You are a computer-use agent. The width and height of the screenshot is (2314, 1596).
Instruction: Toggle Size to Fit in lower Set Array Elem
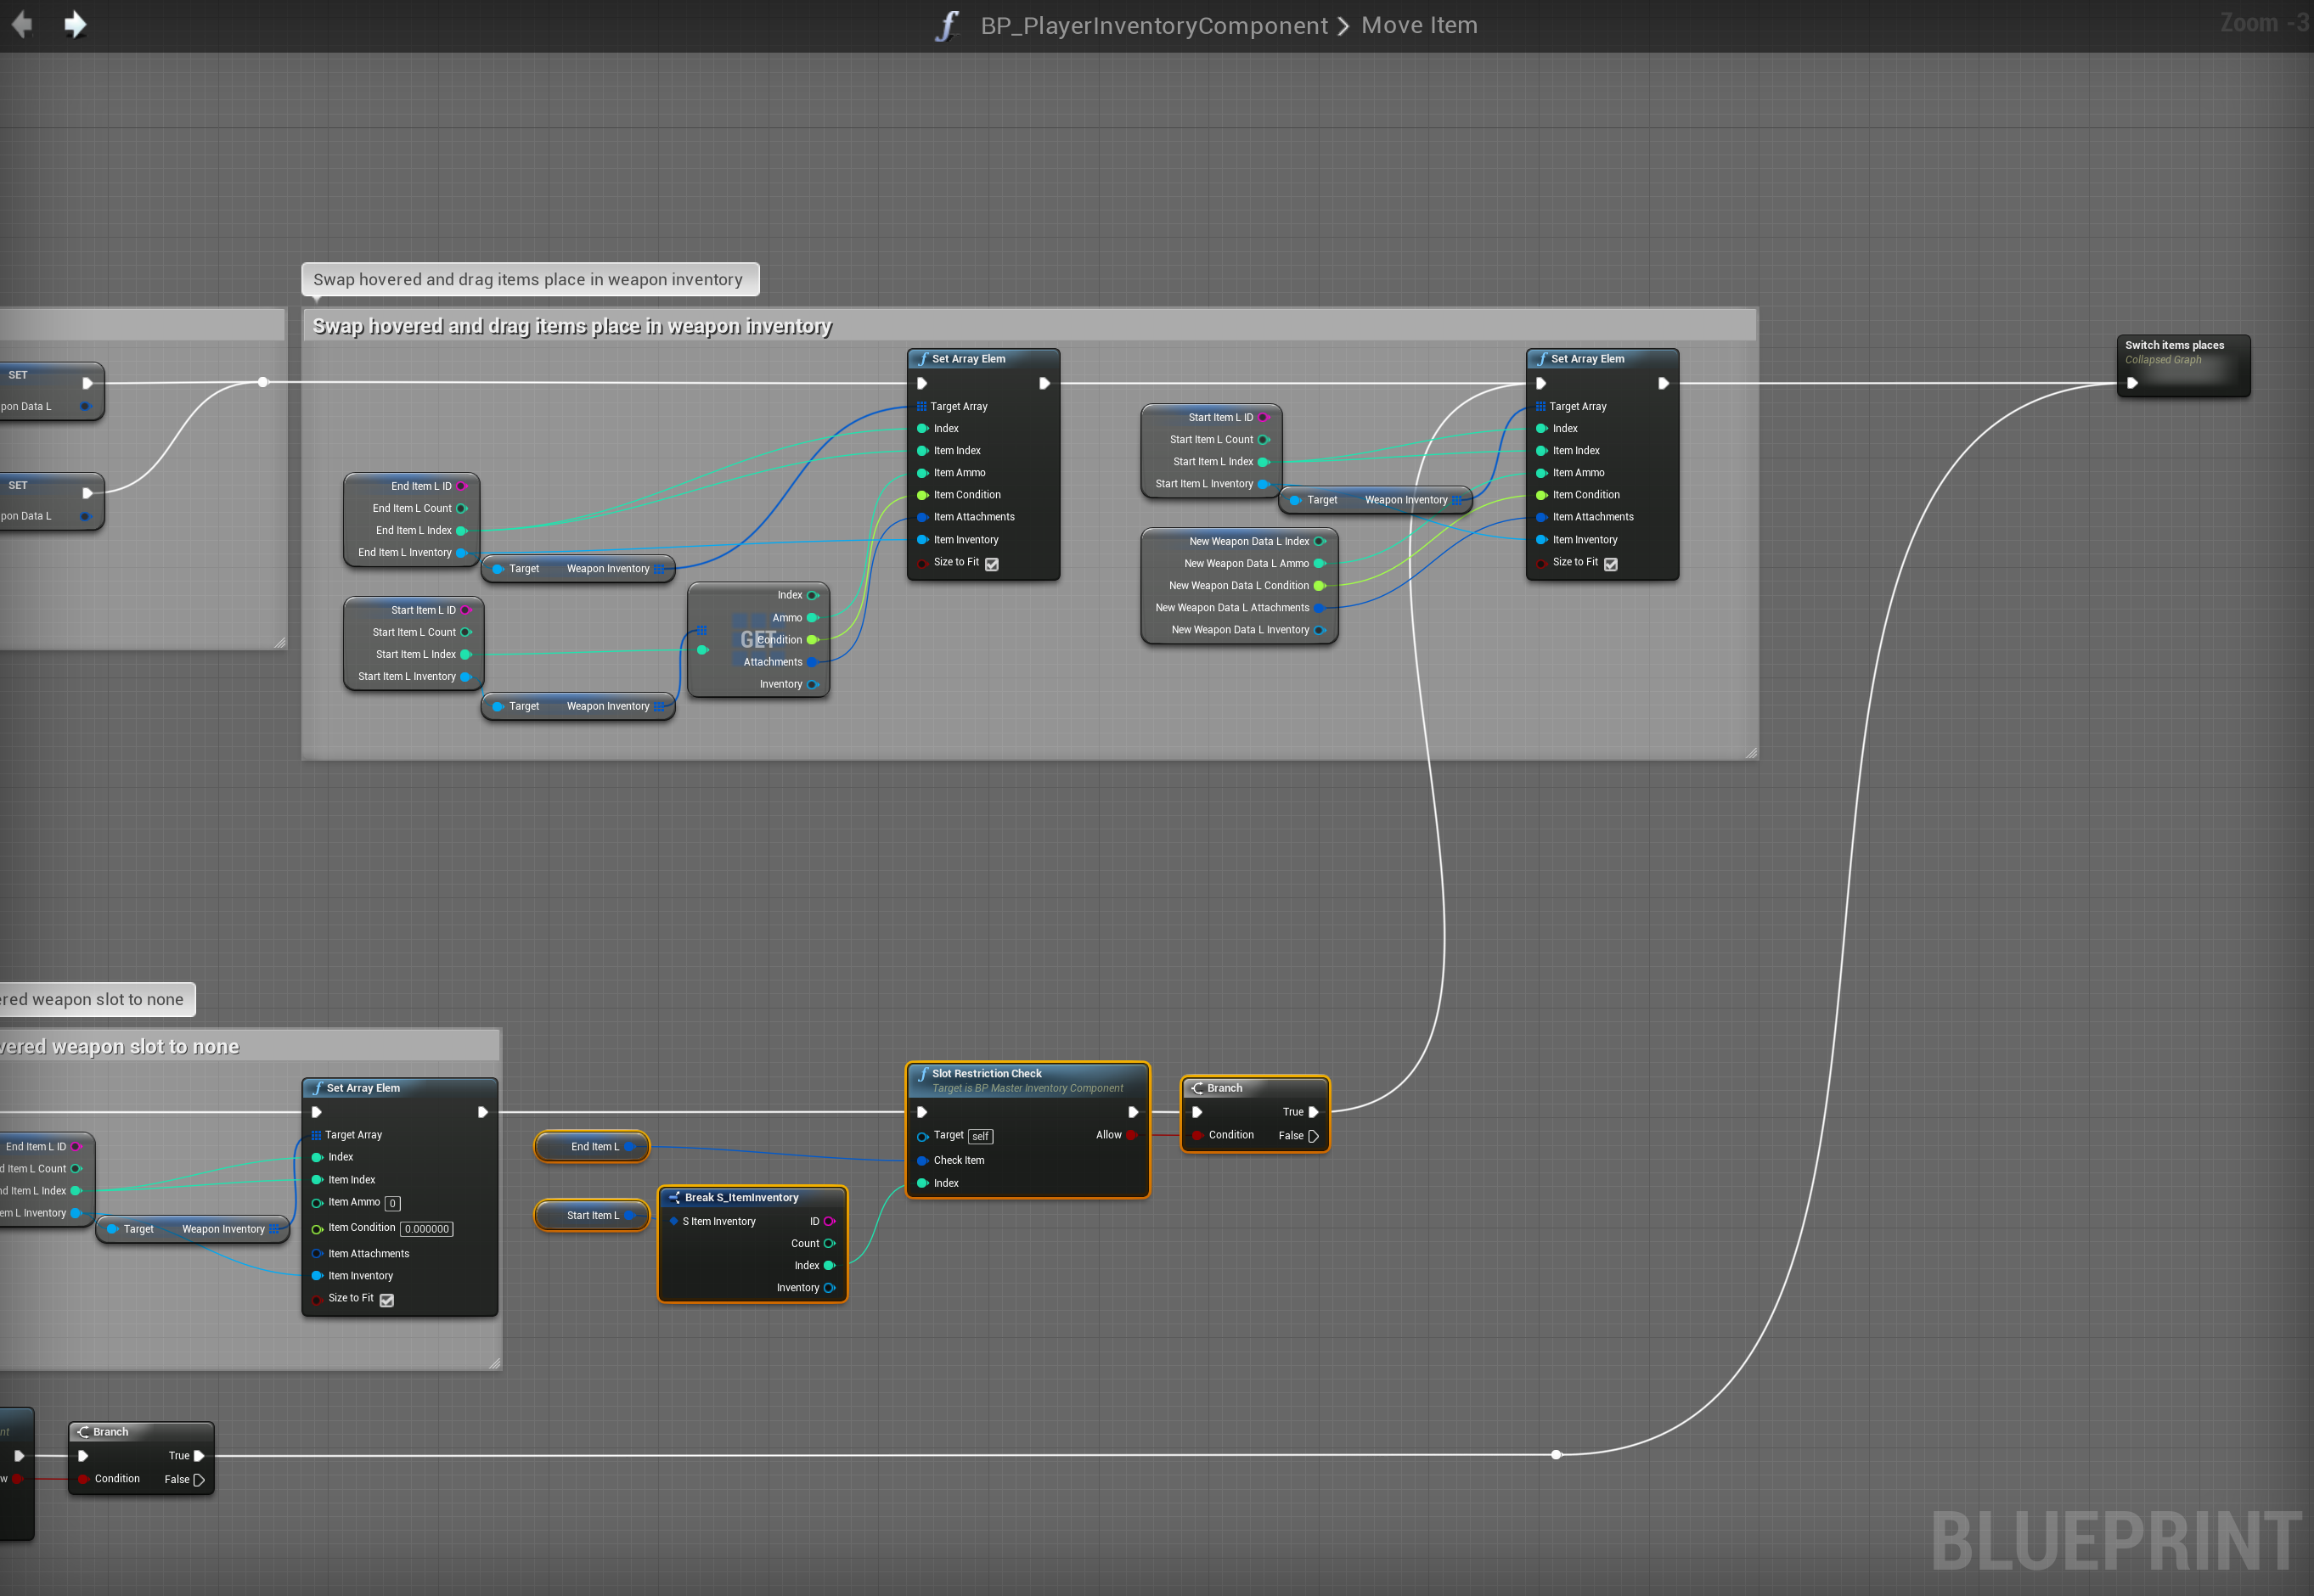(x=387, y=1300)
